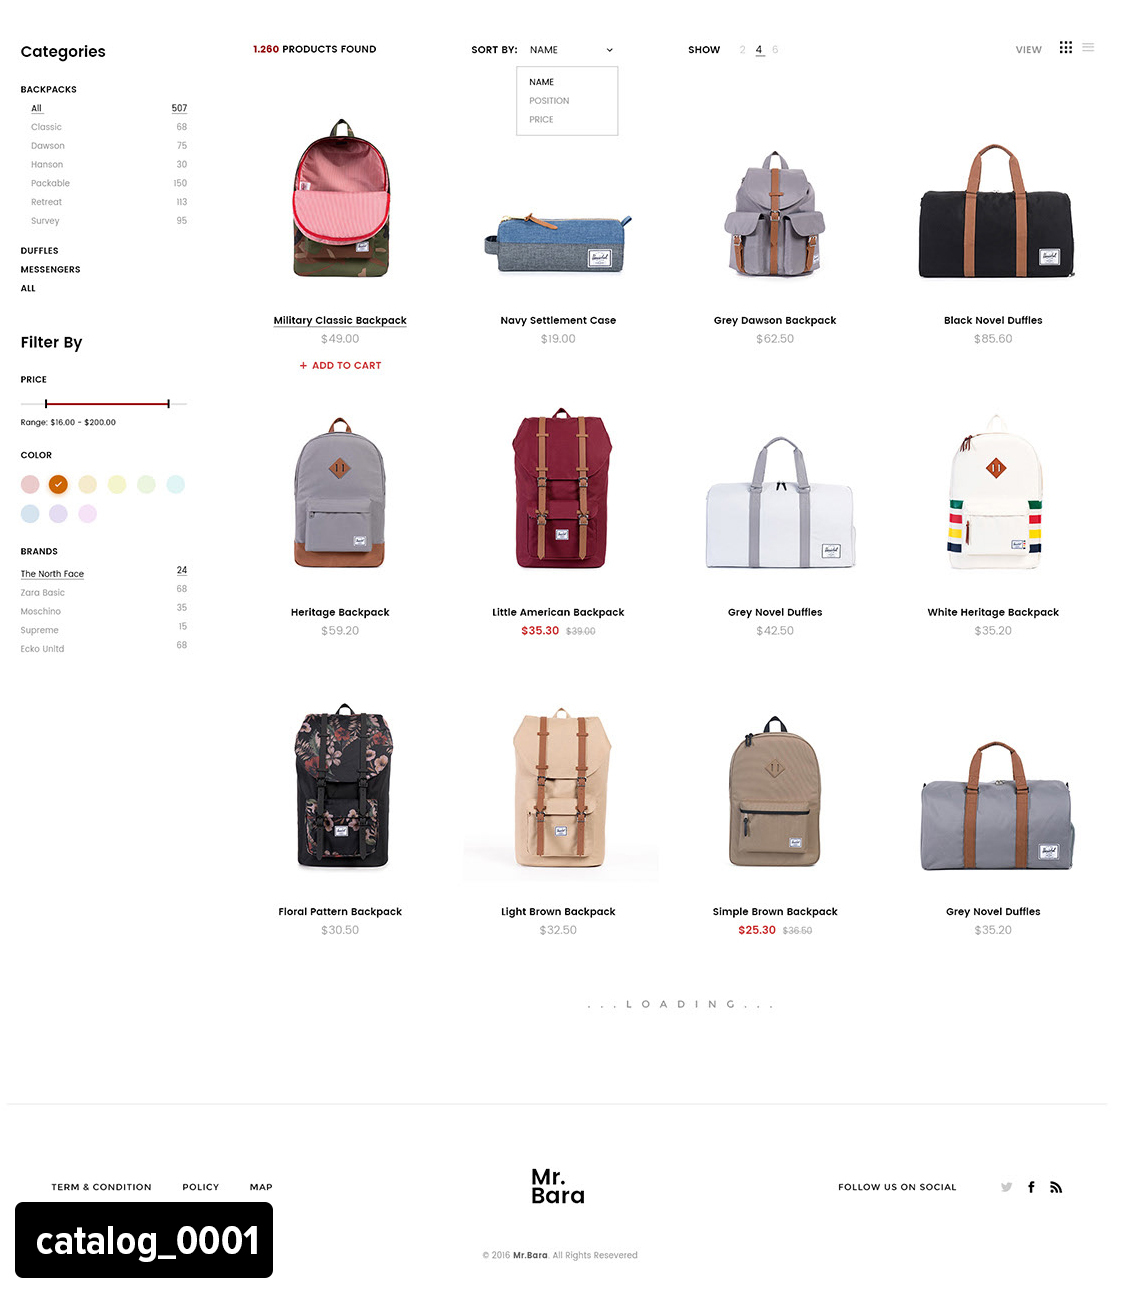Open the Little American Backpack thumbnail
Screen dimensions: 1130x1300
click(559, 489)
